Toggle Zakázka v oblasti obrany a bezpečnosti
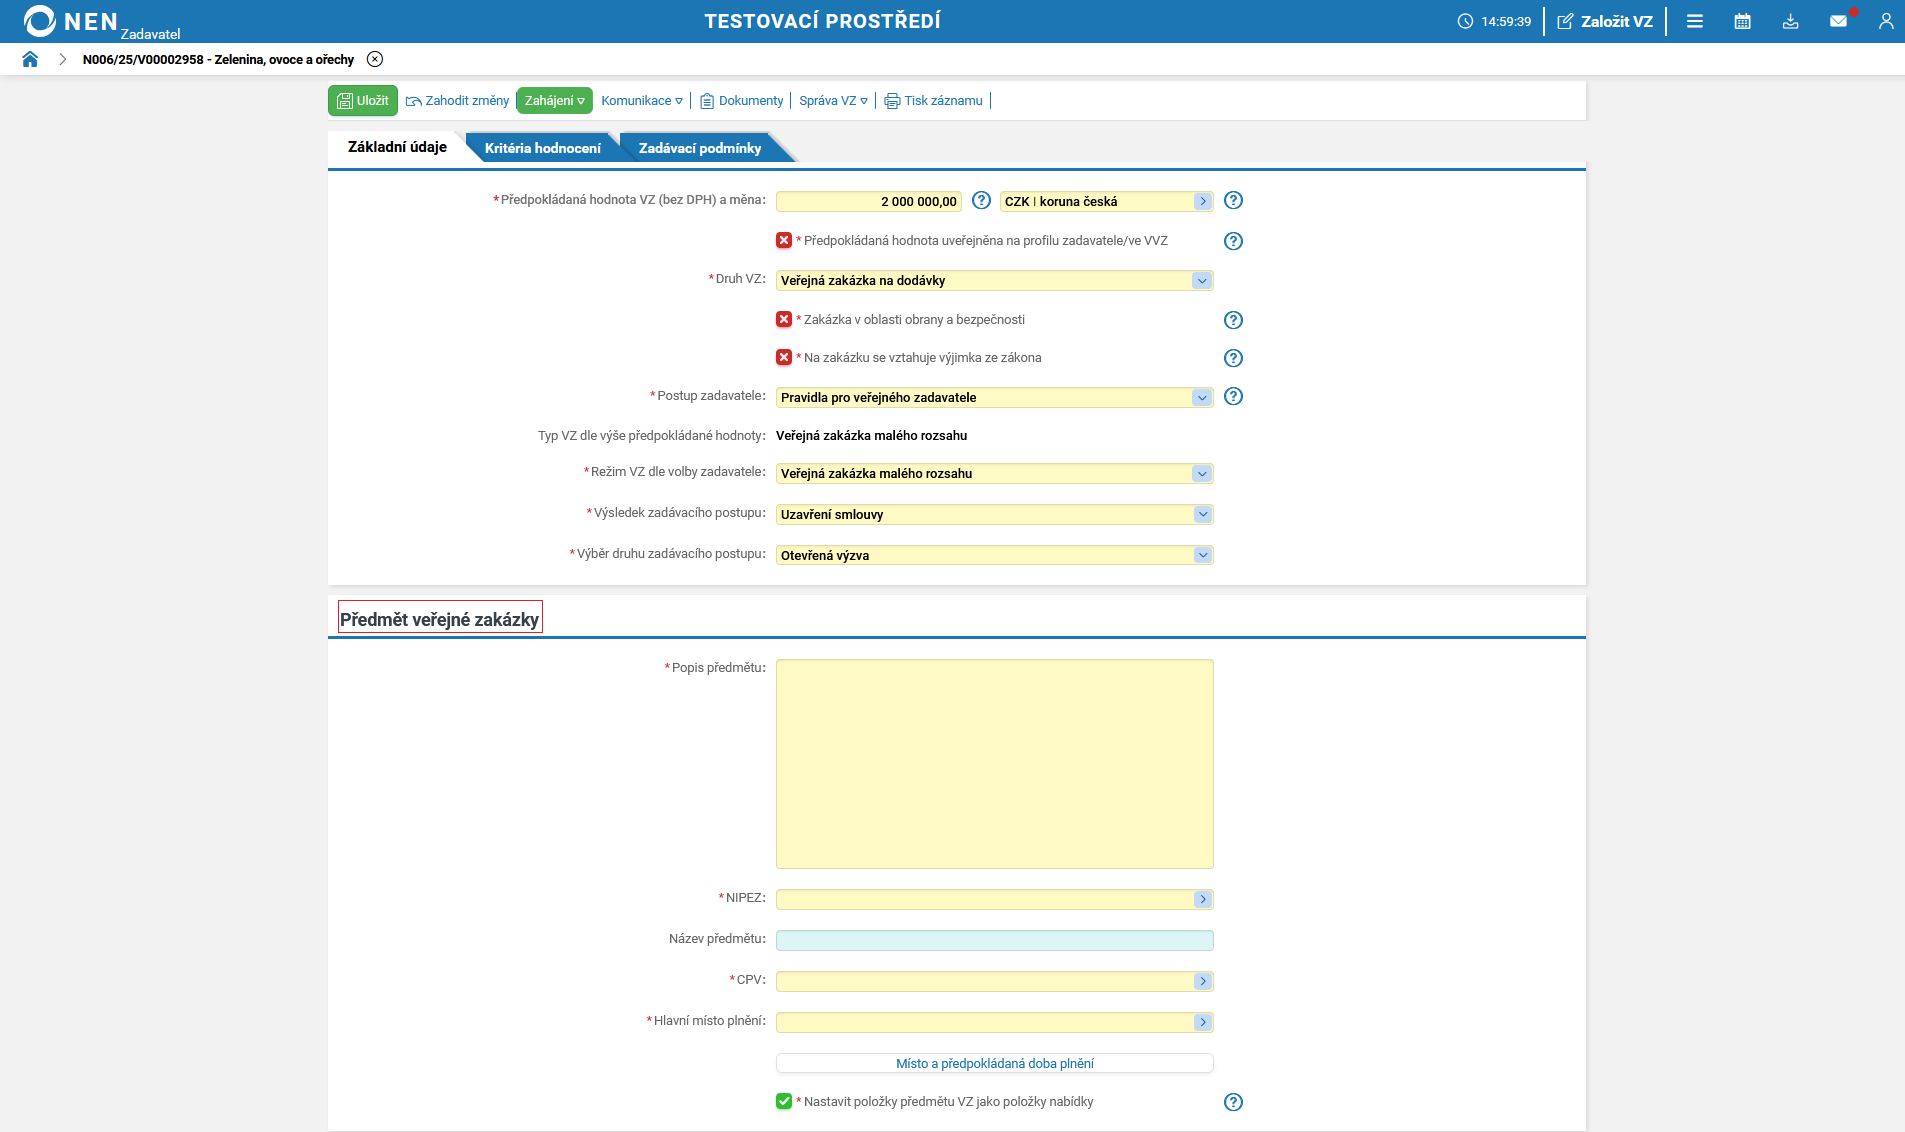This screenshot has height=1132, width=1905. (x=784, y=320)
